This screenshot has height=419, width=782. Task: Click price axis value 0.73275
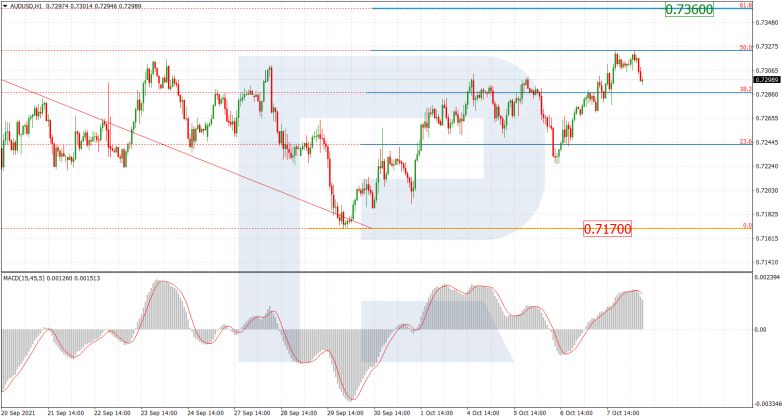pos(767,47)
